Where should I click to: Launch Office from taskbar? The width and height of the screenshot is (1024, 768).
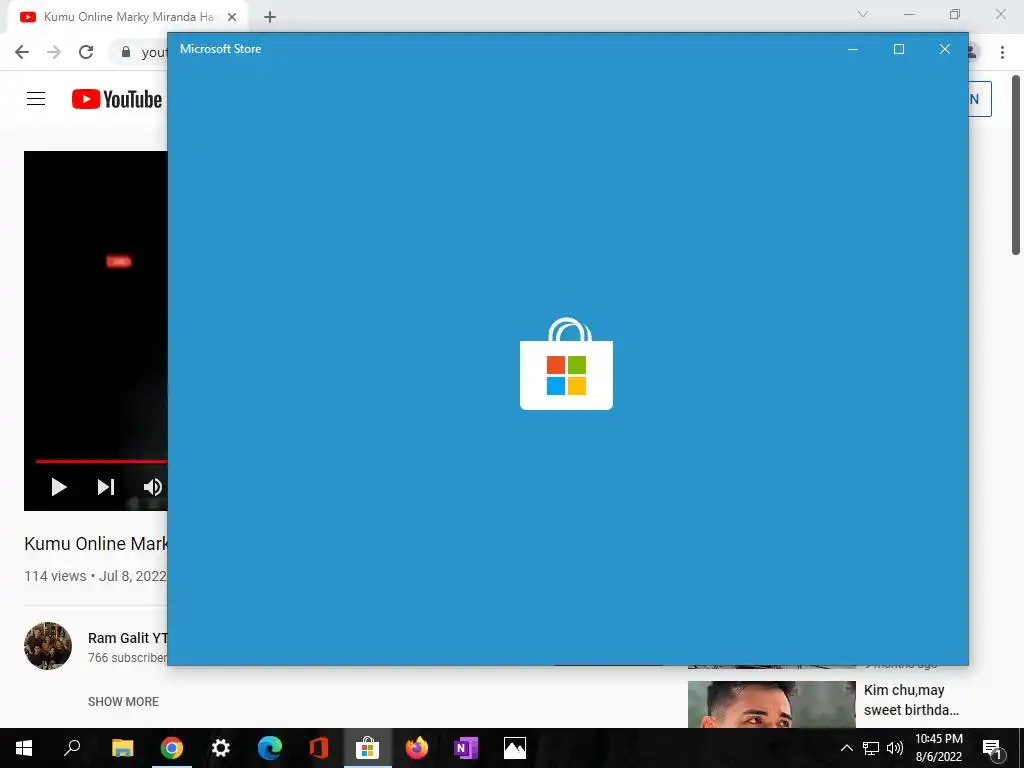[319, 748]
